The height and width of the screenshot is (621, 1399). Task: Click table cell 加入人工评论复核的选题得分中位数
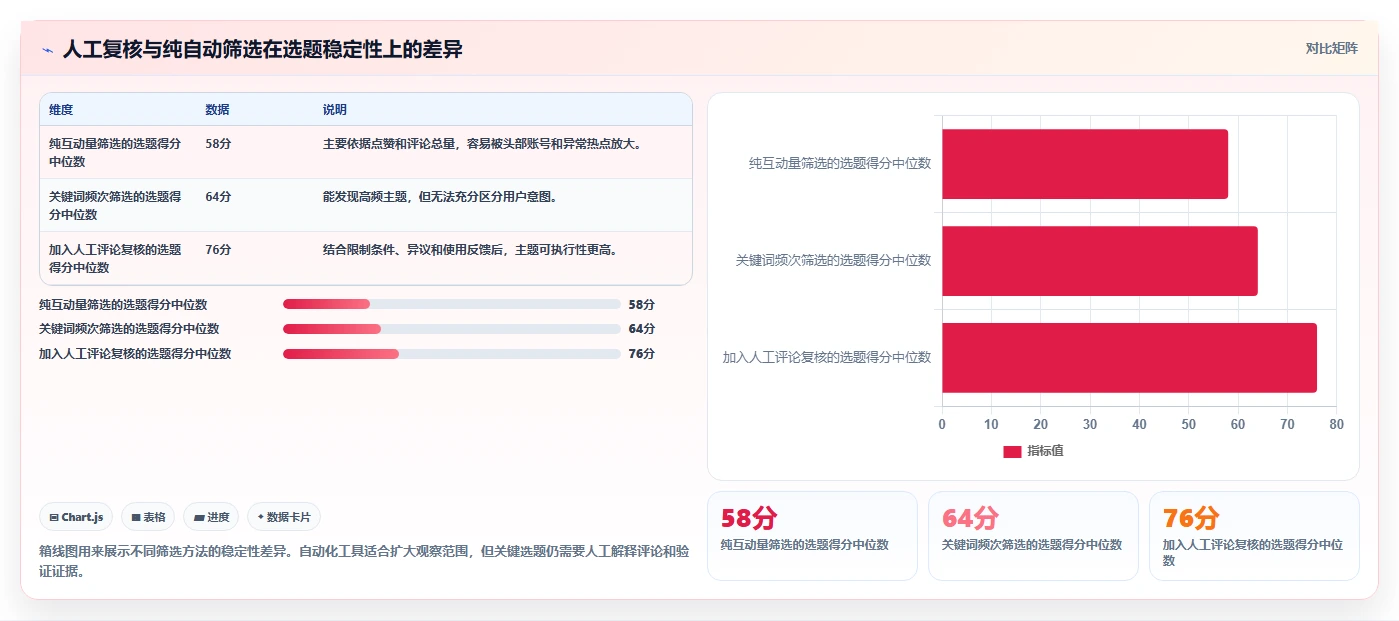point(116,258)
